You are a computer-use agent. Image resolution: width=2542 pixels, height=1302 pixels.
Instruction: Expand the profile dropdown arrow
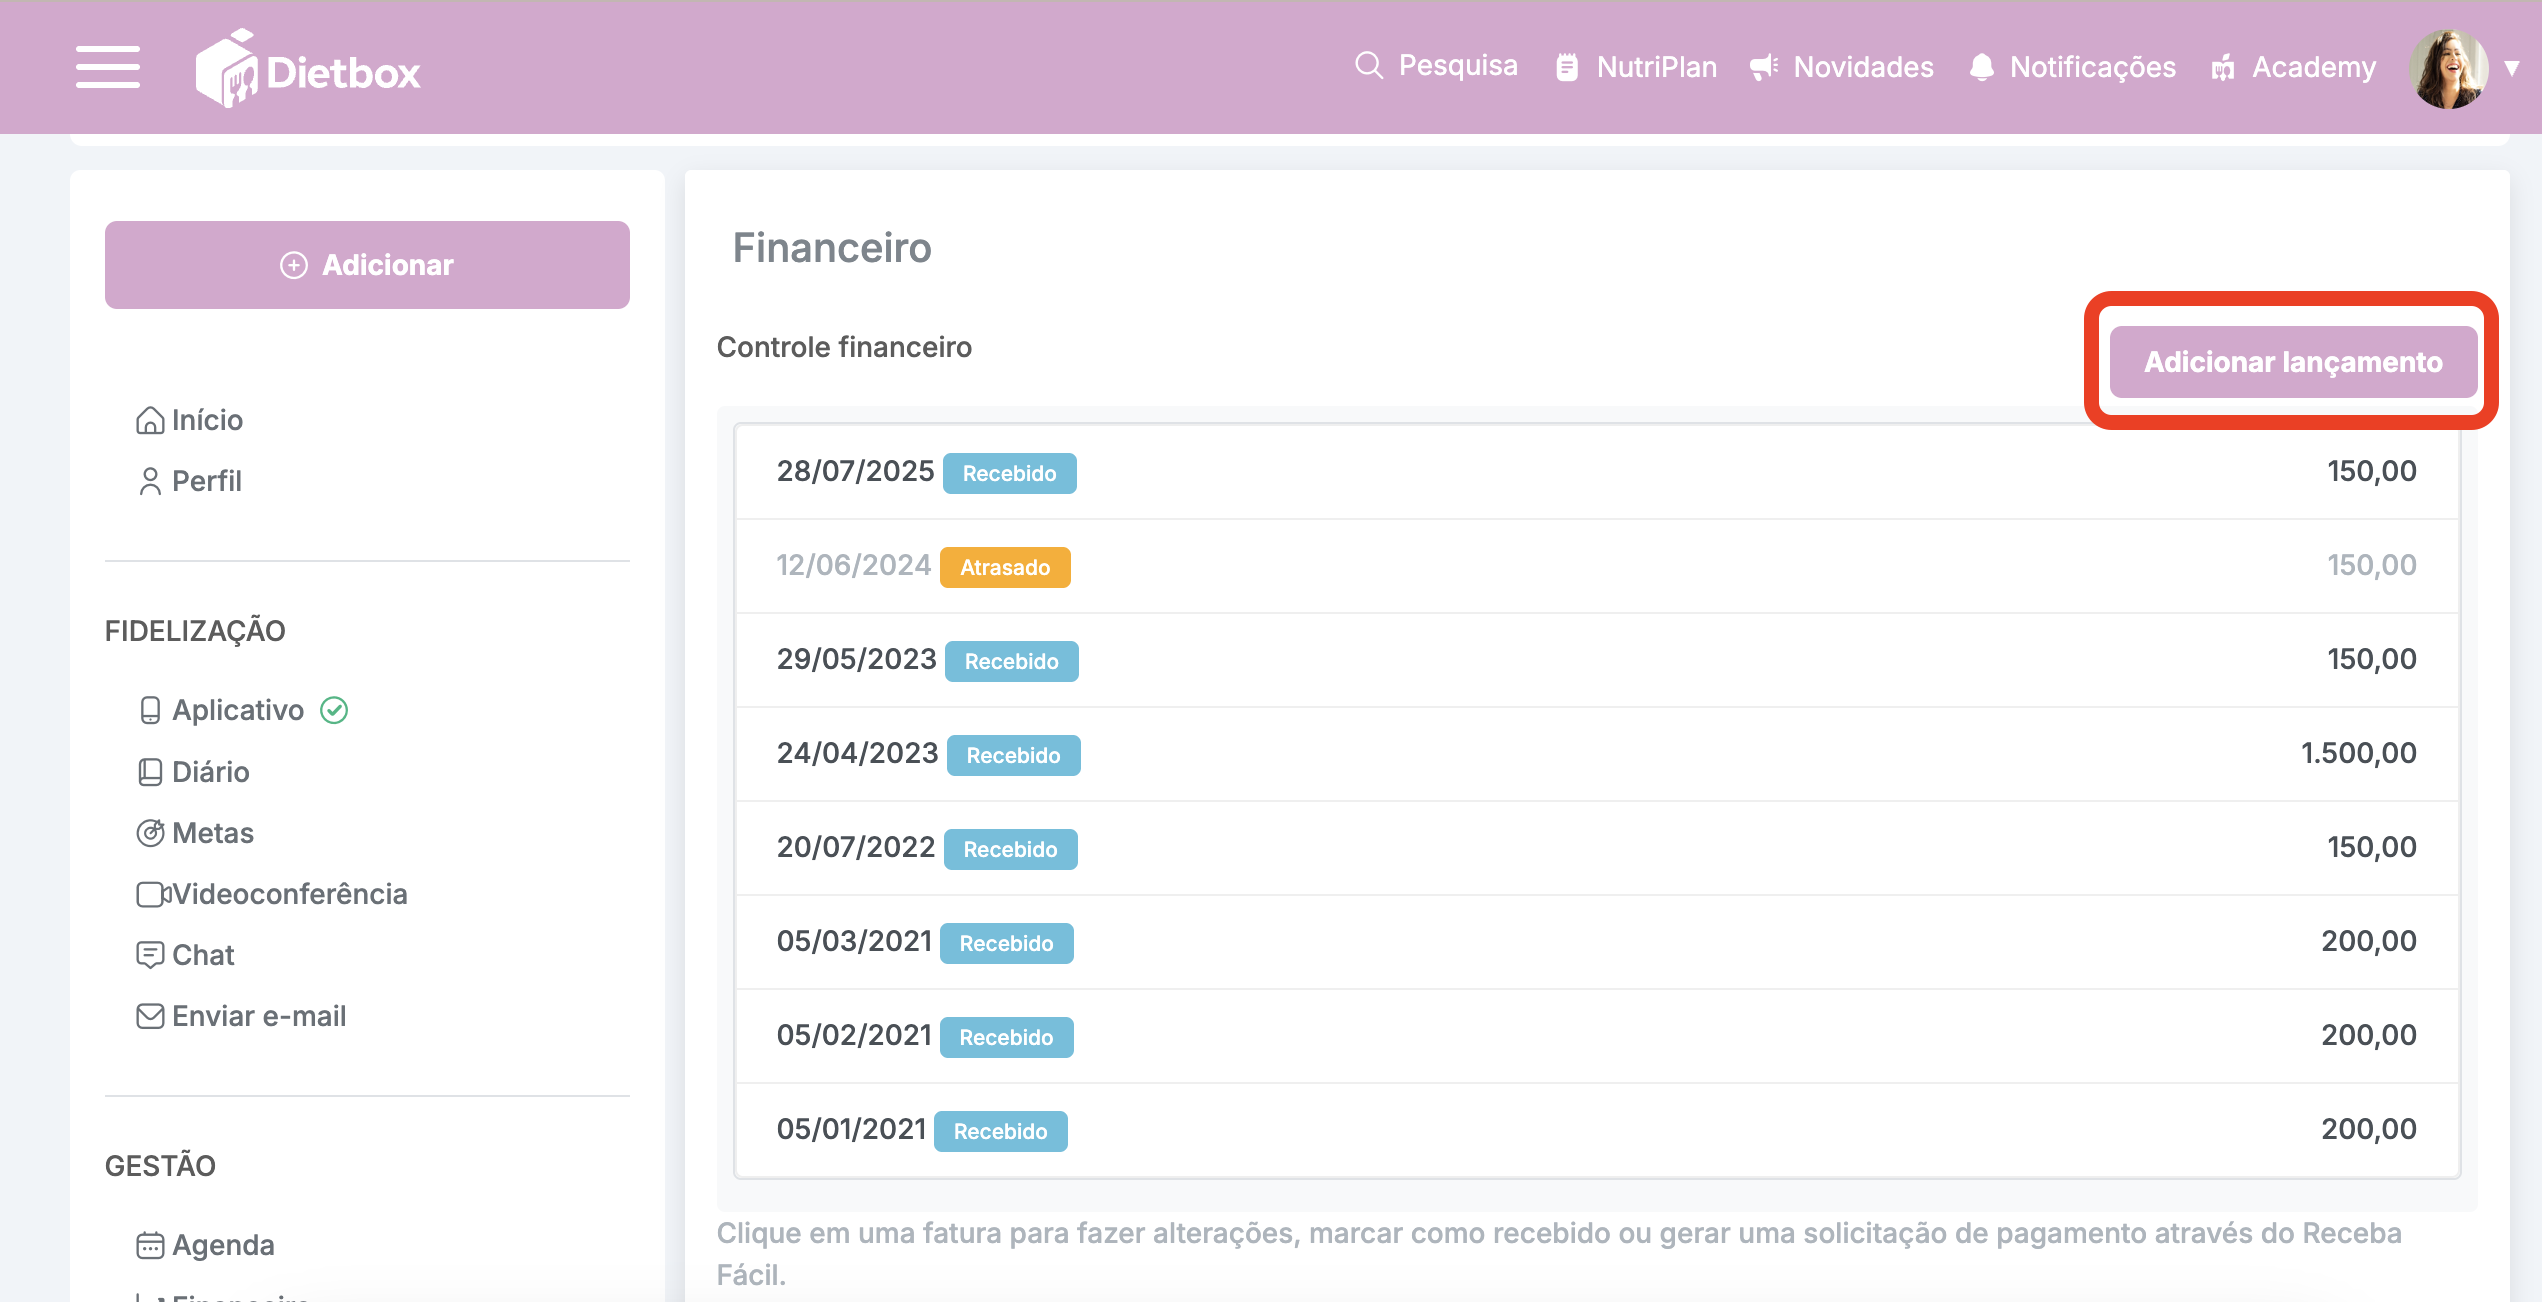pyautogui.click(x=2511, y=68)
